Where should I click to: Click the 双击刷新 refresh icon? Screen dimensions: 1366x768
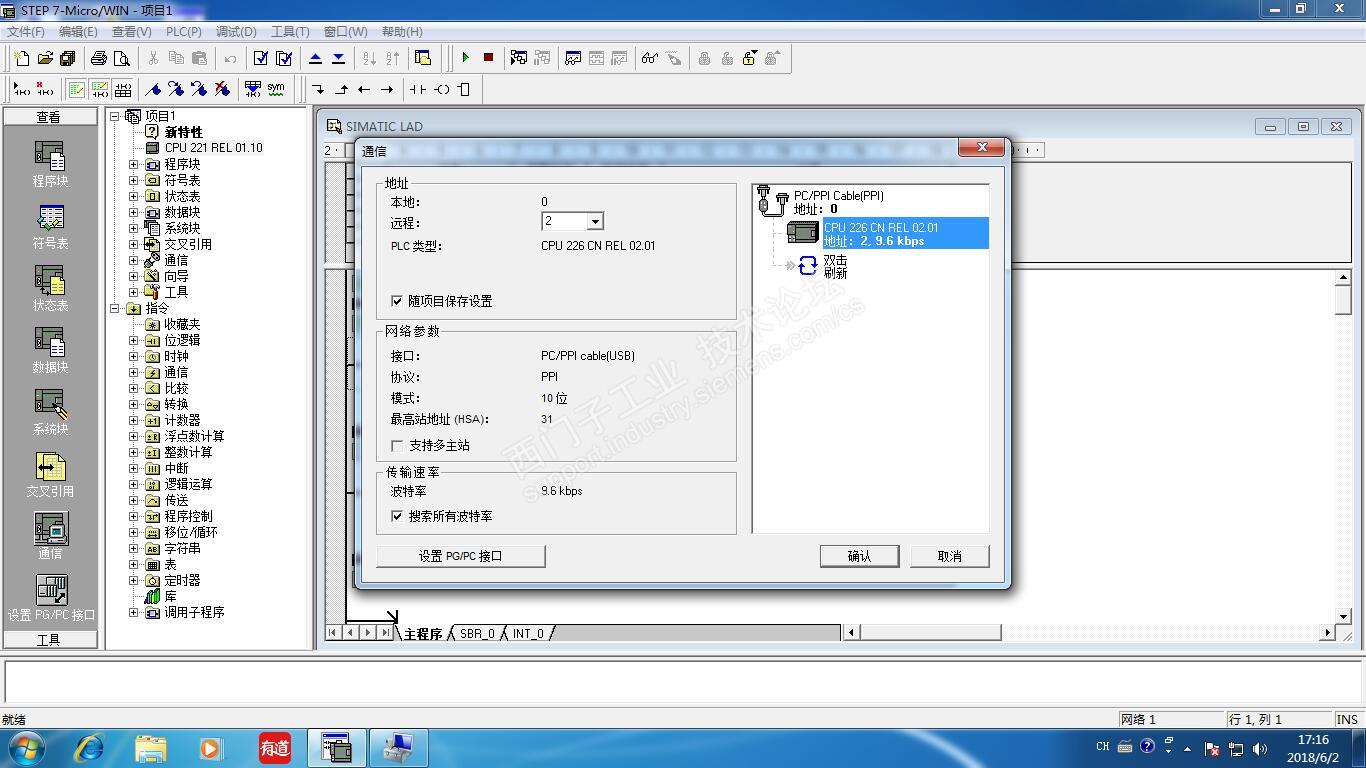pyautogui.click(x=808, y=266)
